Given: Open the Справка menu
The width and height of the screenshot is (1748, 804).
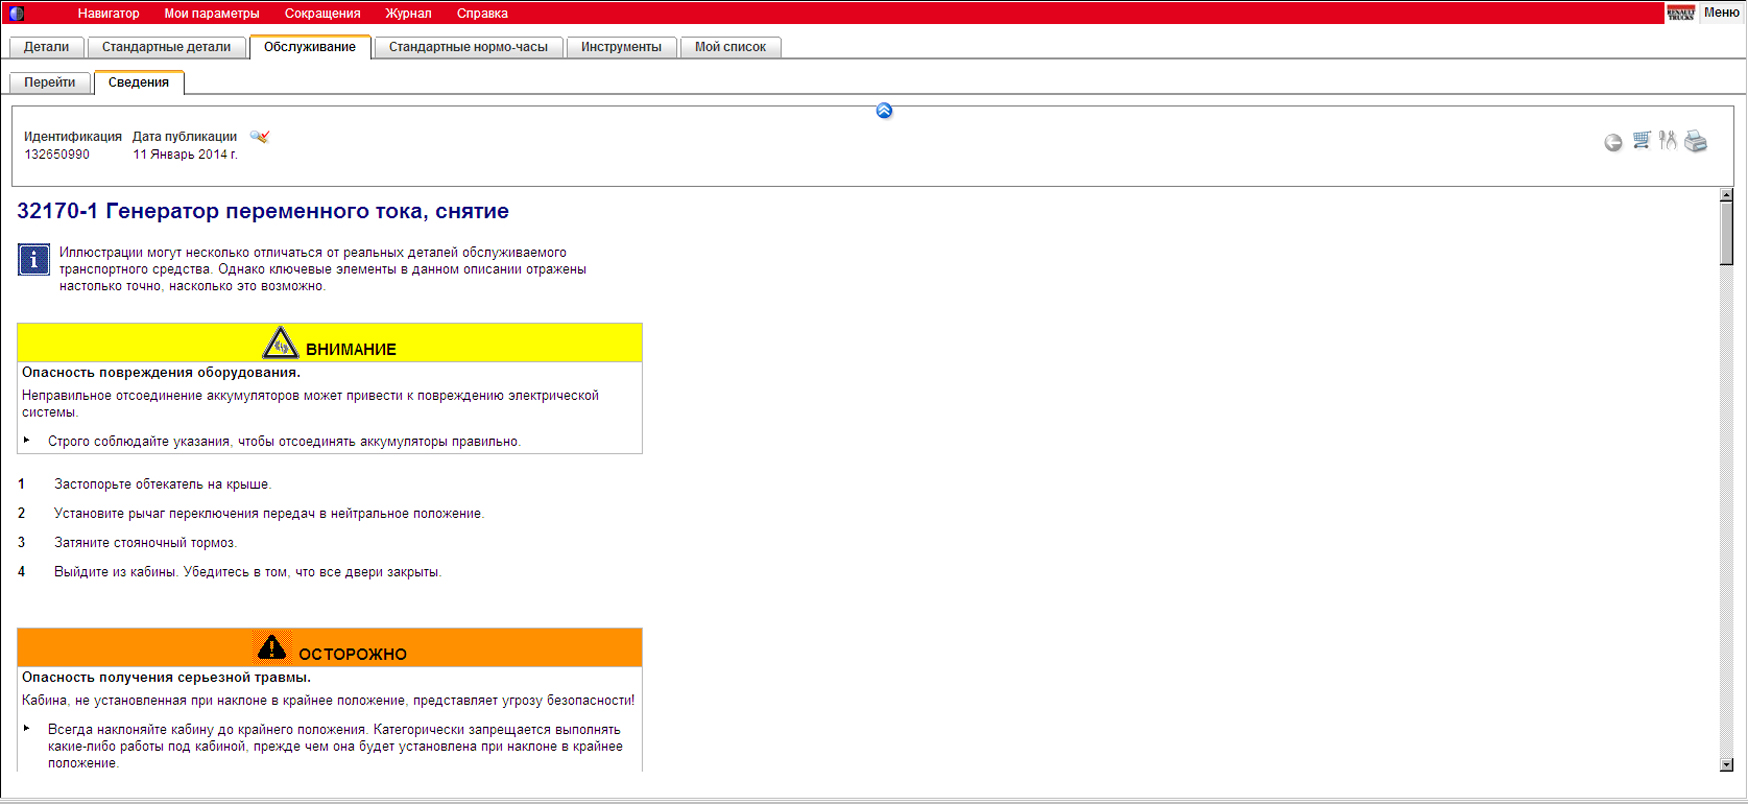Looking at the screenshot, I should pyautogui.click(x=482, y=13).
